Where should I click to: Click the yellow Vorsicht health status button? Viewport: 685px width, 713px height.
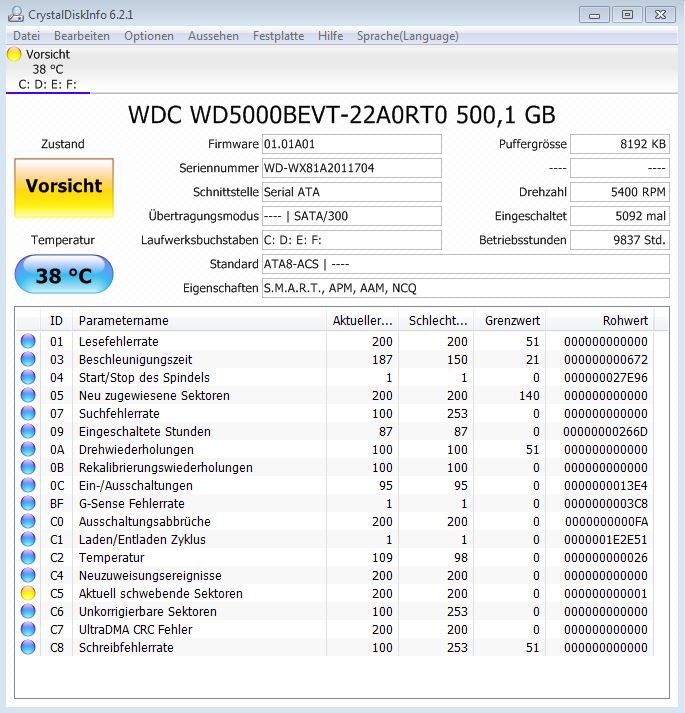coord(64,187)
